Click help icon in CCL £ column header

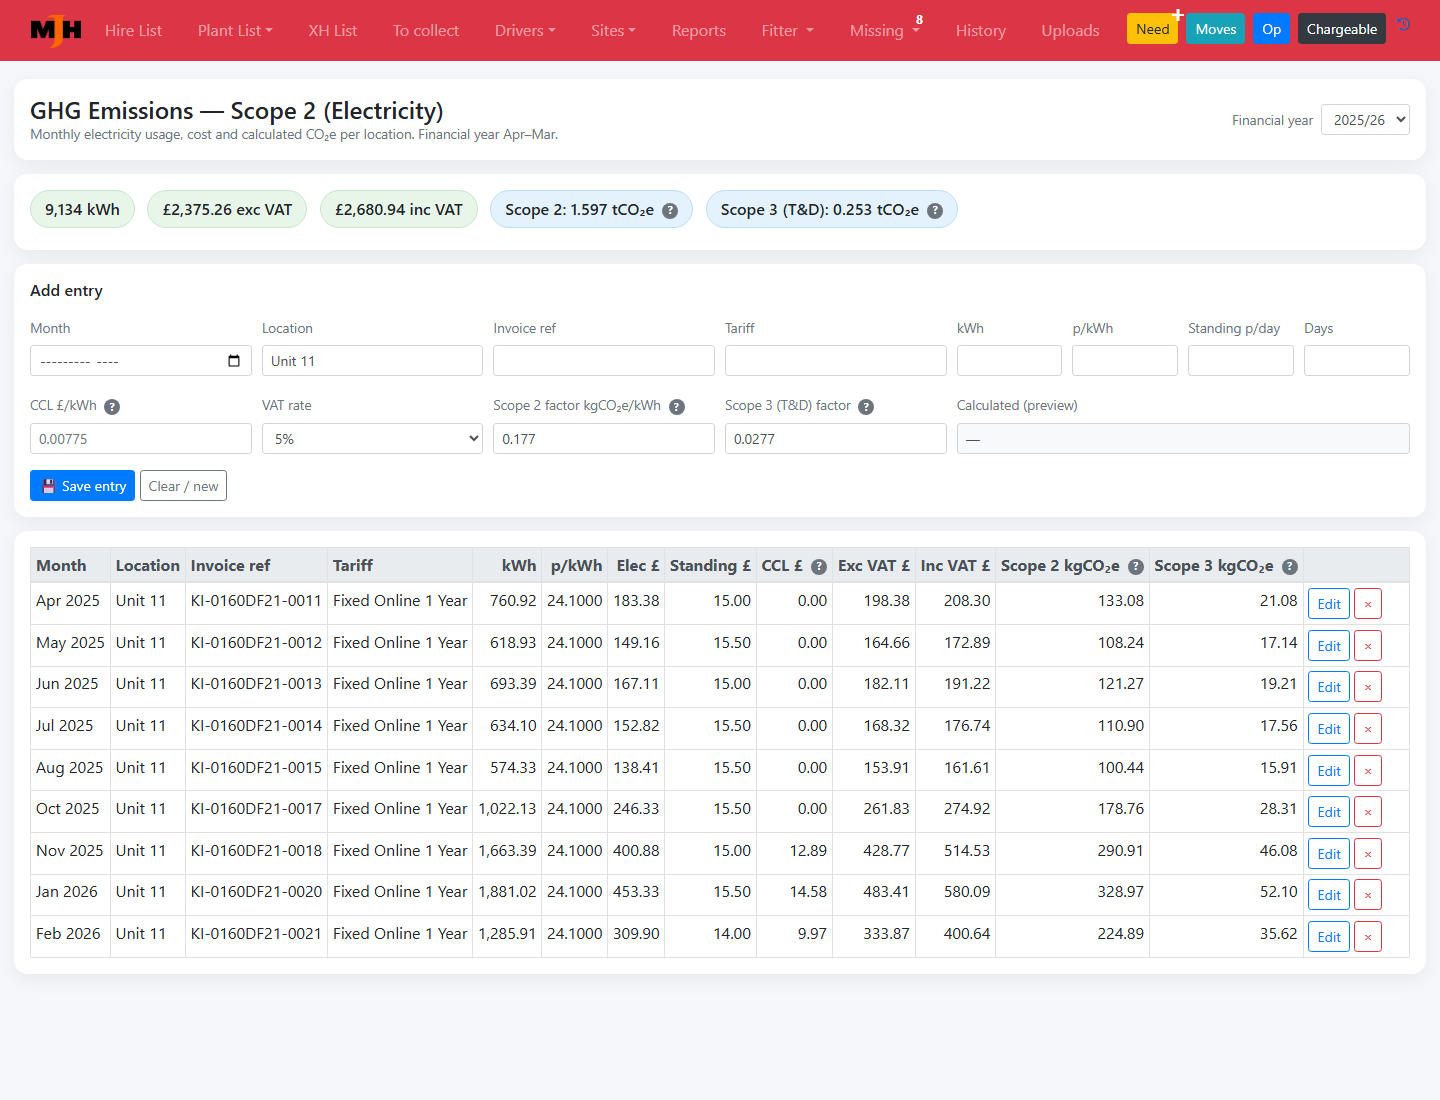click(819, 567)
